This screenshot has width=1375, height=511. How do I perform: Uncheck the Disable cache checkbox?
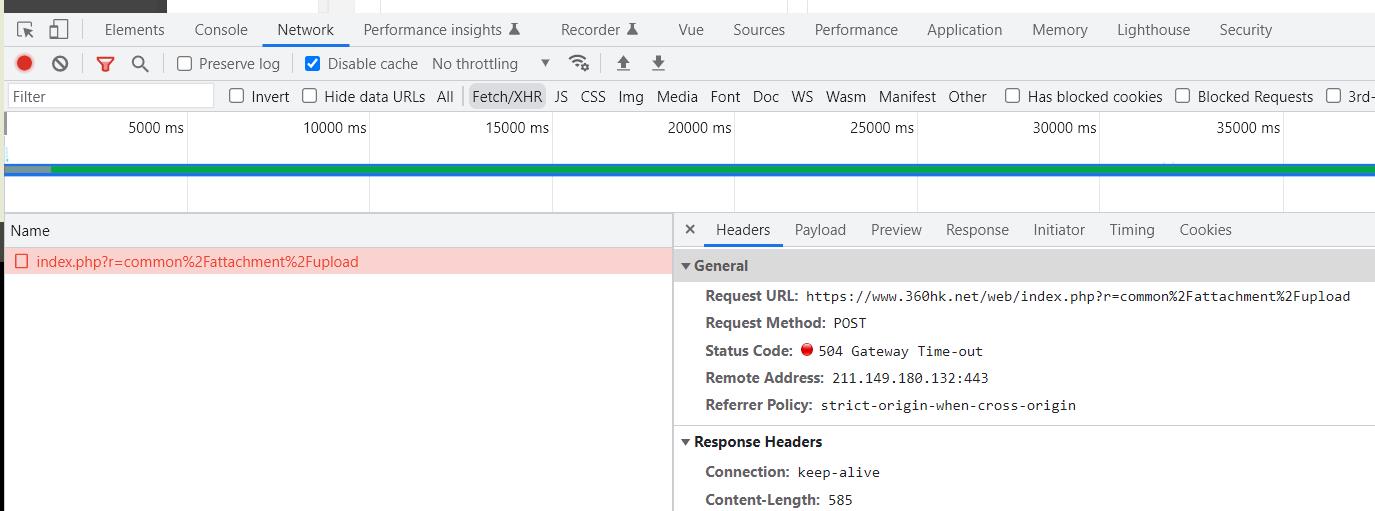pos(313,64)
